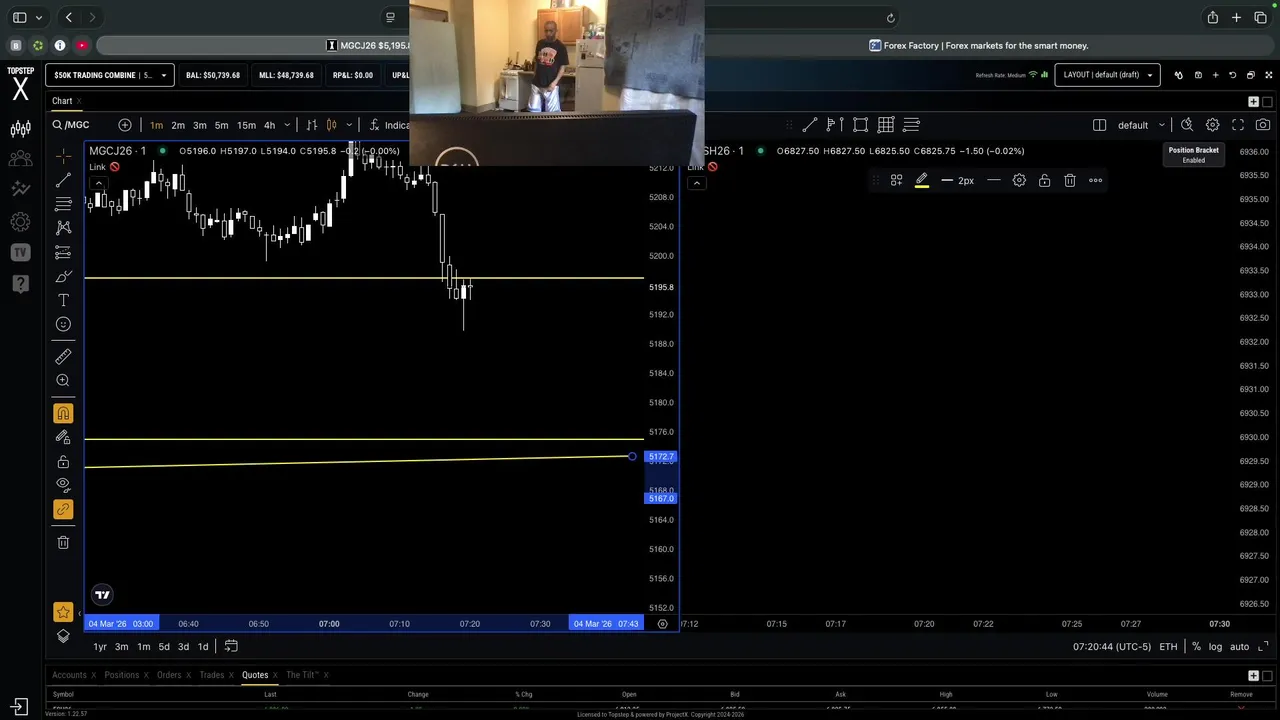The image size is (1280, 720).
Task: Open the default template dropdown
Action: [1141, 125]
